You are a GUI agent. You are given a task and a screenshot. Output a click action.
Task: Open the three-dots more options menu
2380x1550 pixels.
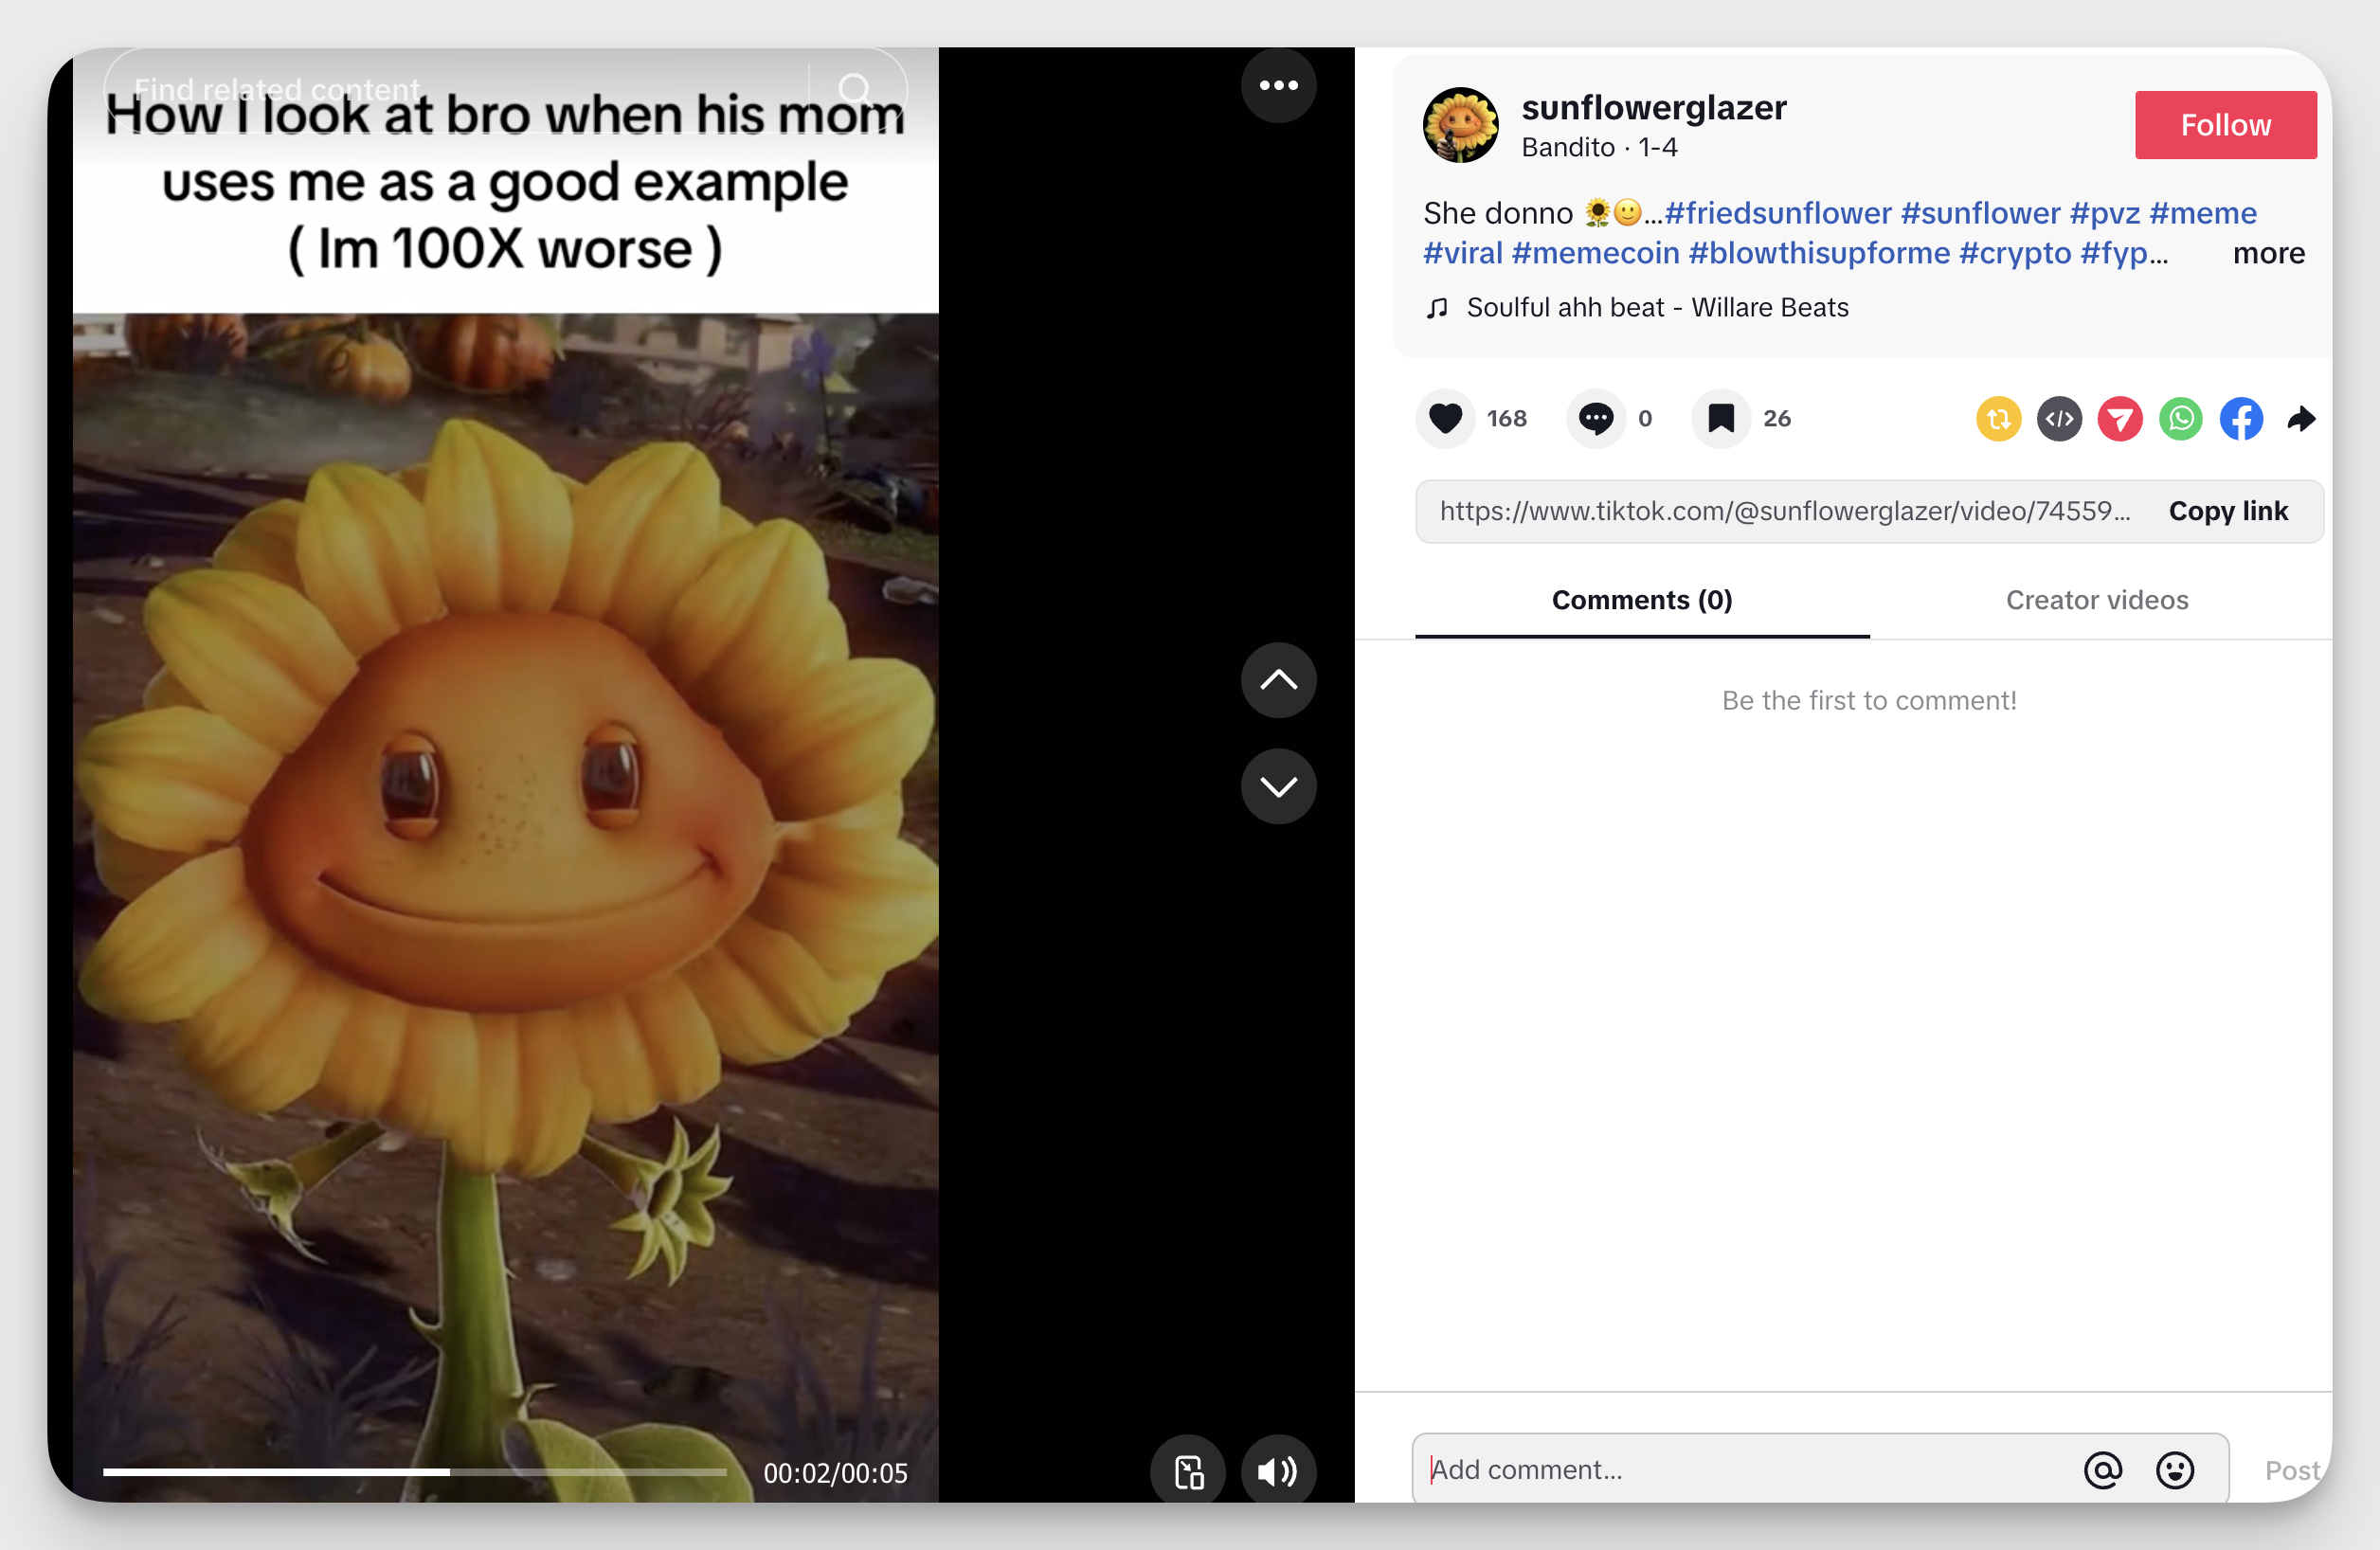pyautogui.click(x=1278, y=86)
